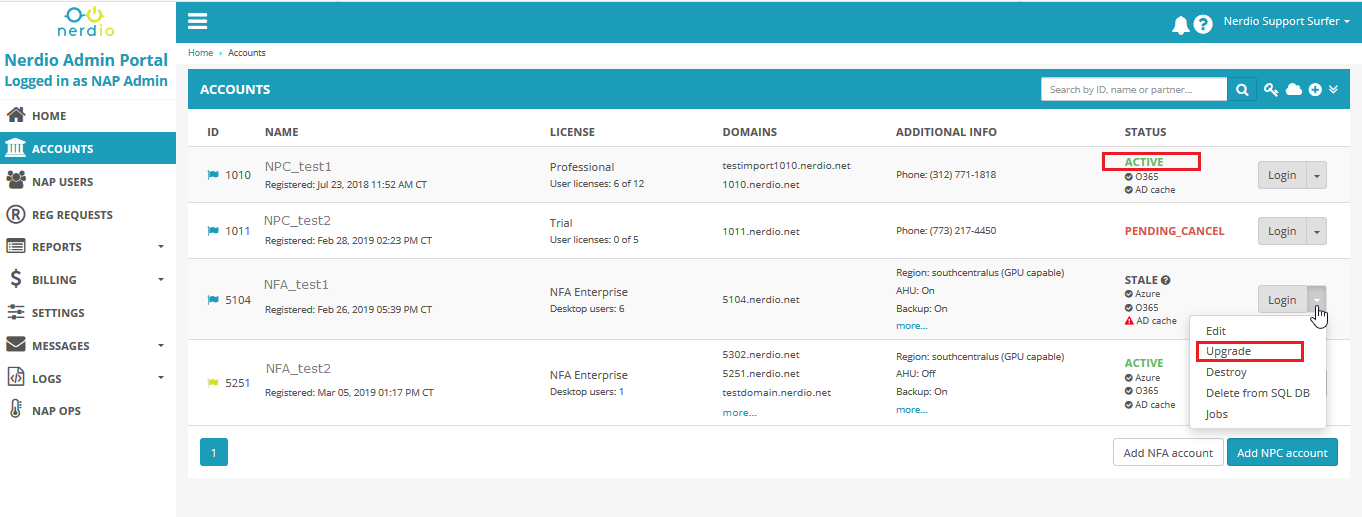Click the flag icon for account 5104
The image size is (1362, 517).
pyautogui.click(x=213, y=299)
